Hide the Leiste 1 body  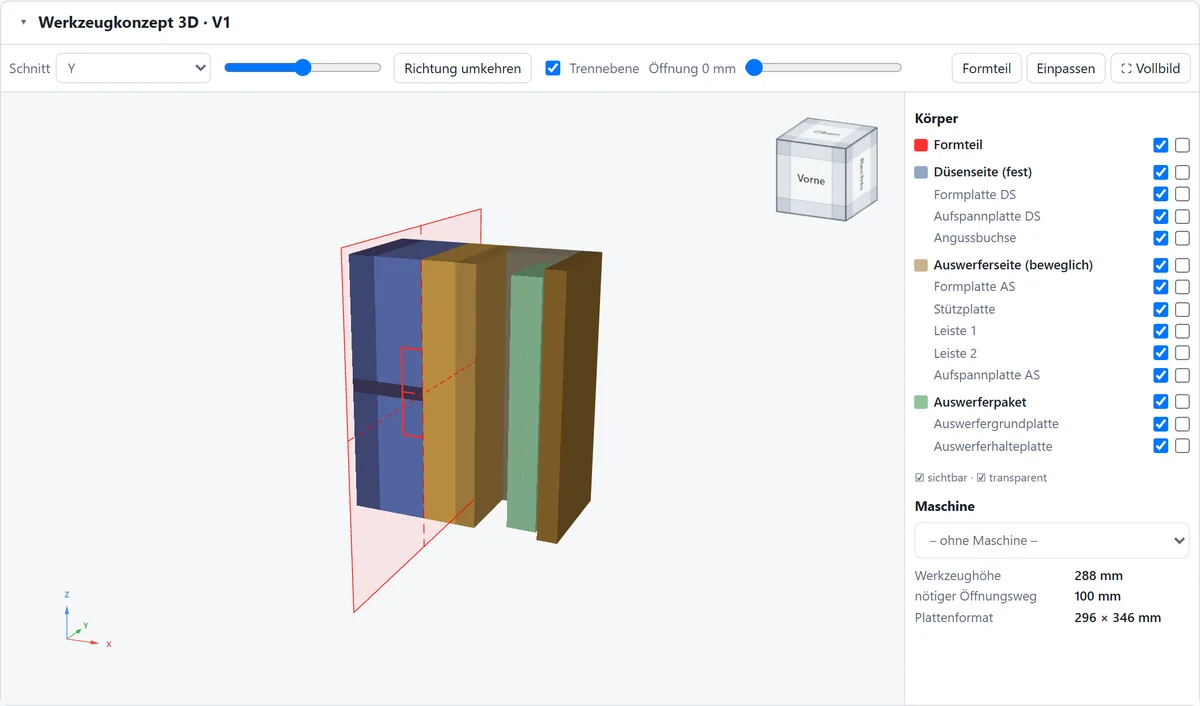[1161, 331]
